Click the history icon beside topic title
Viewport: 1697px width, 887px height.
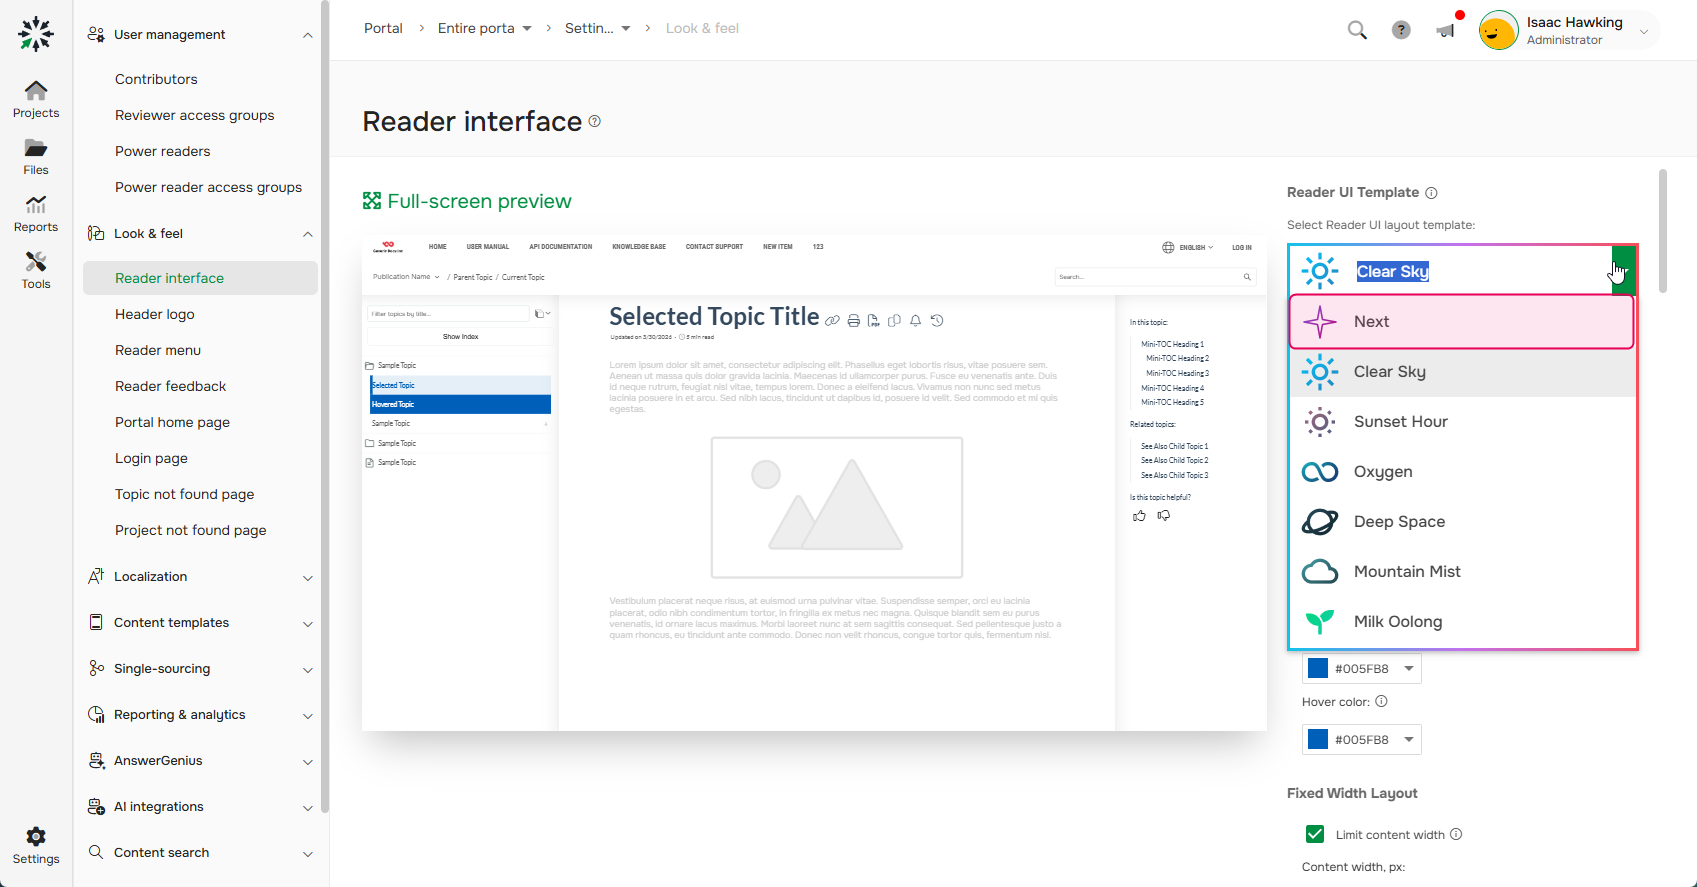937,321
